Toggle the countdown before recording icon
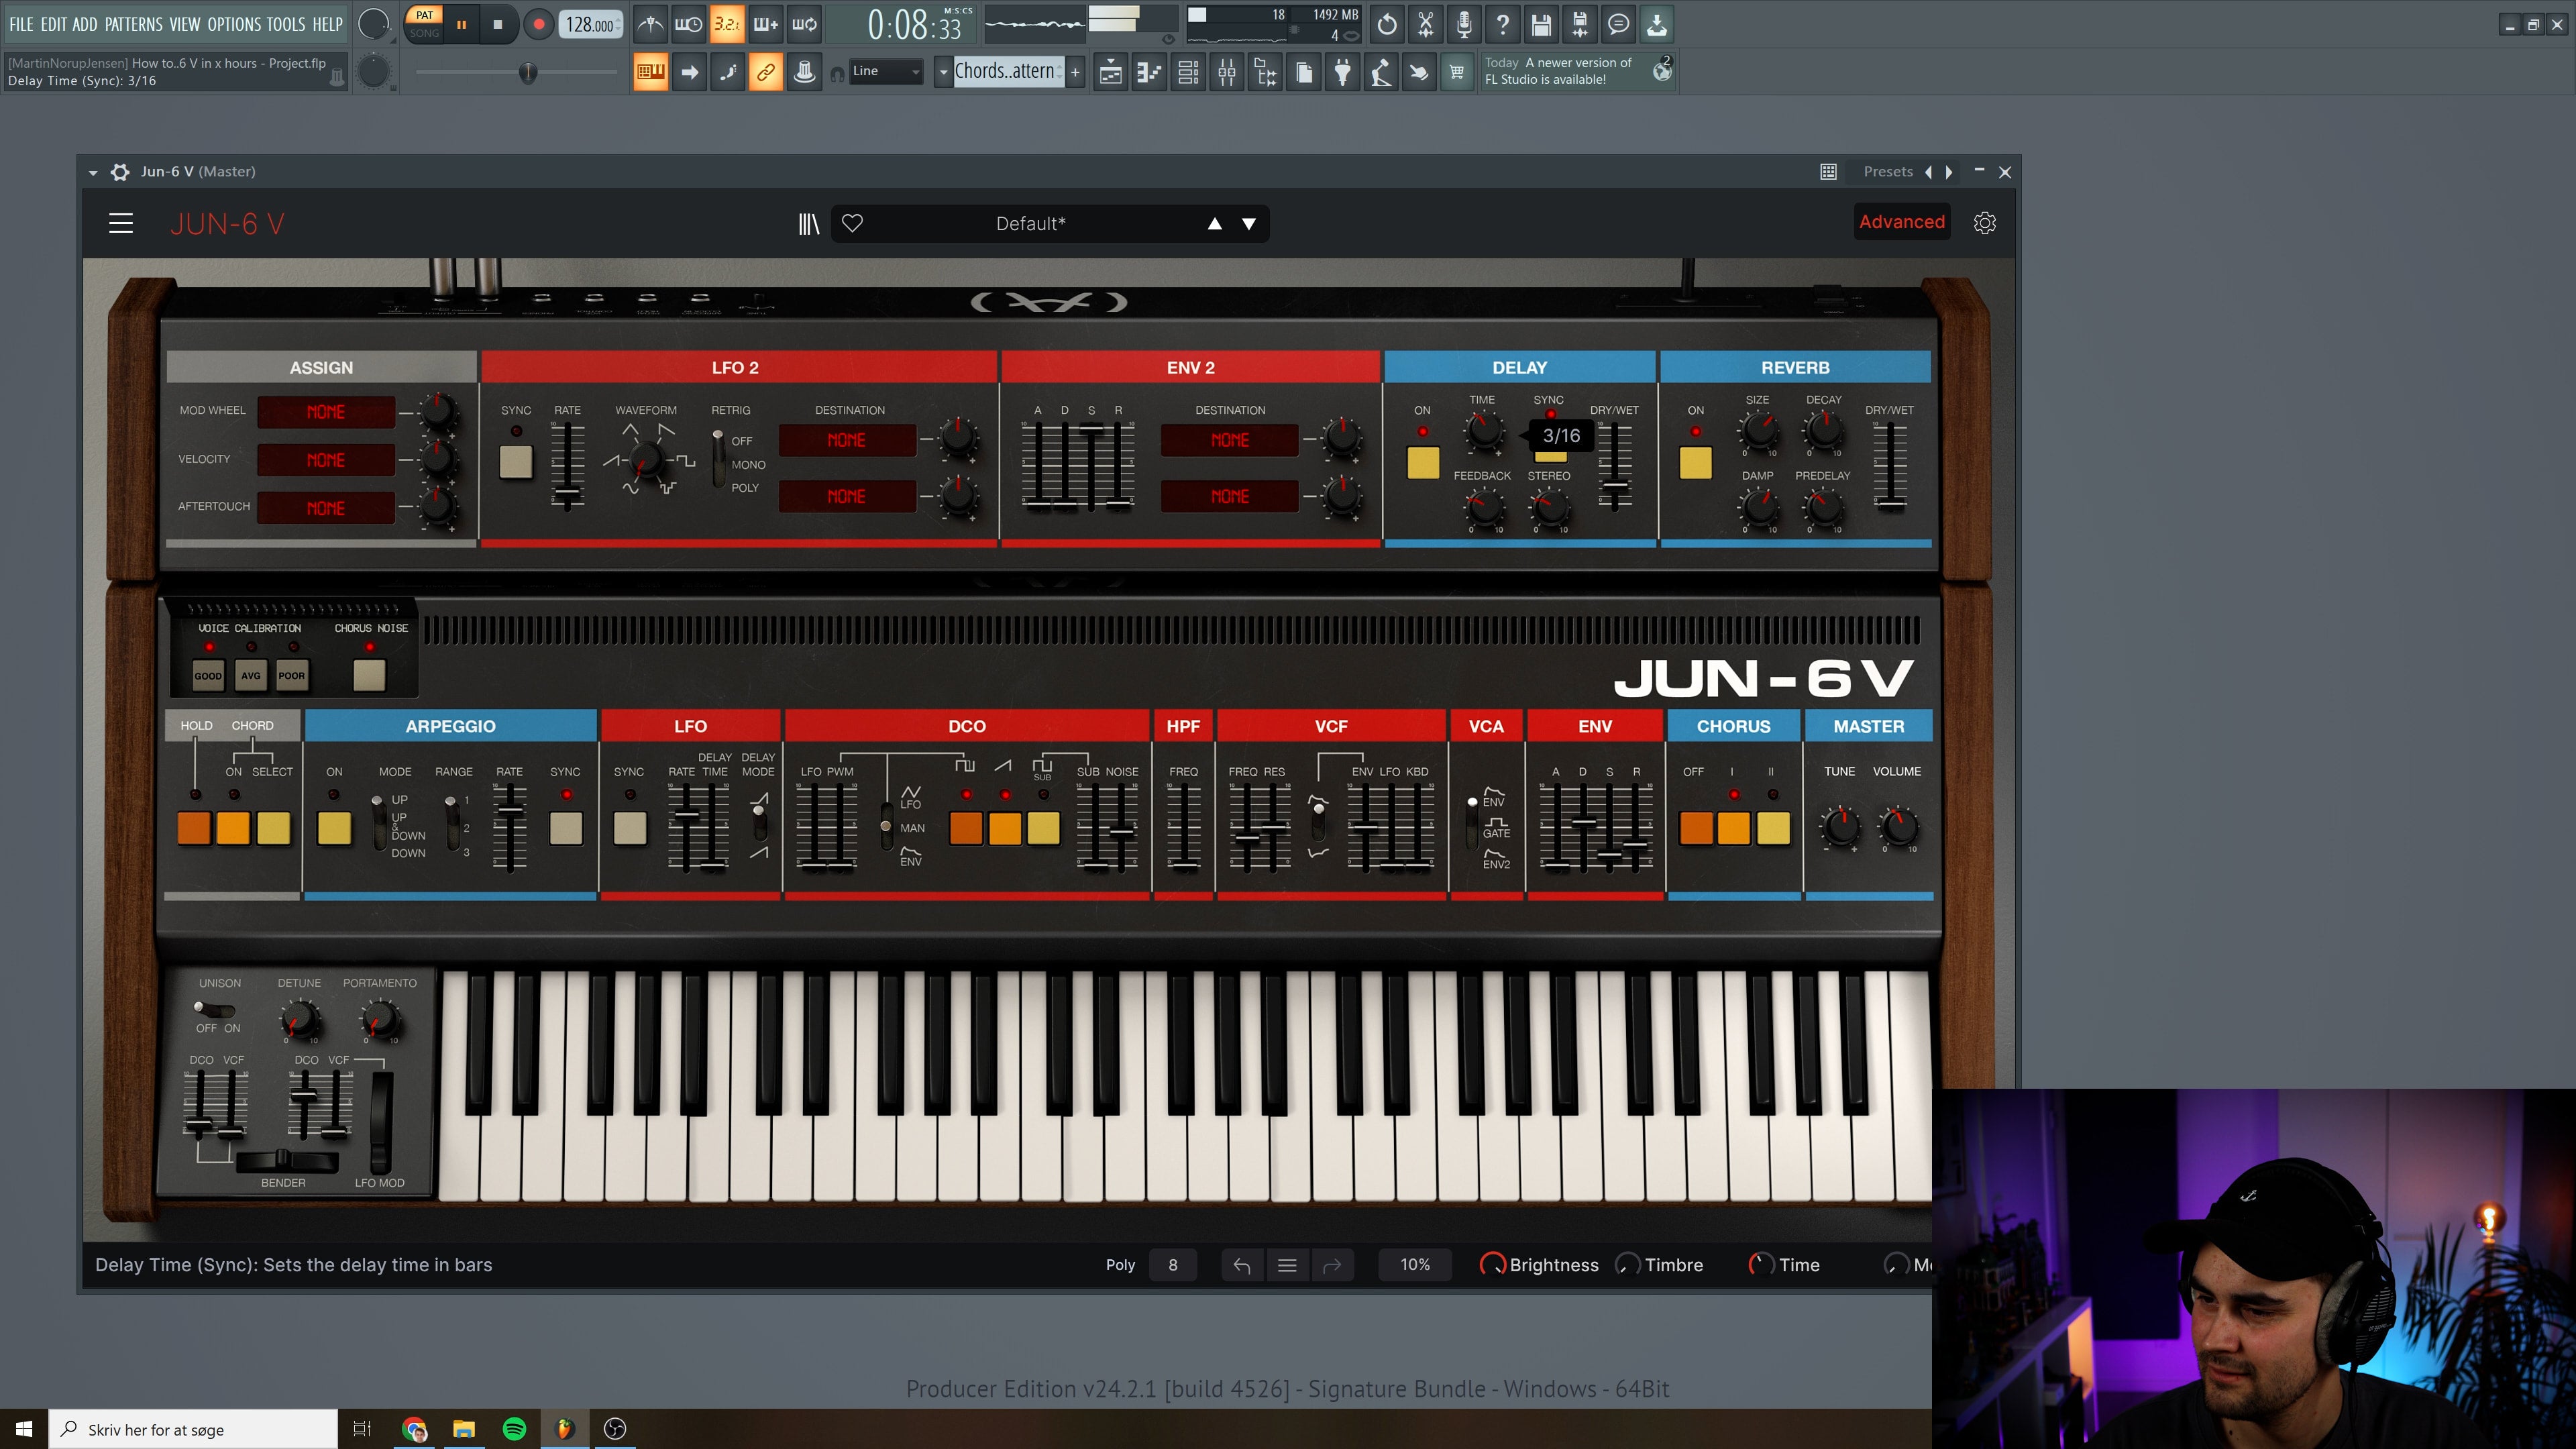This screenshot has width=2576, height=1449. click(727, 25)
